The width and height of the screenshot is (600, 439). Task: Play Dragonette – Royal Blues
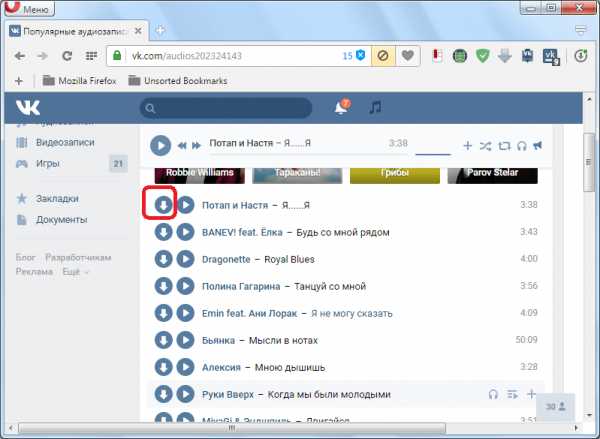pyautogui.click(x=186, y=259)
